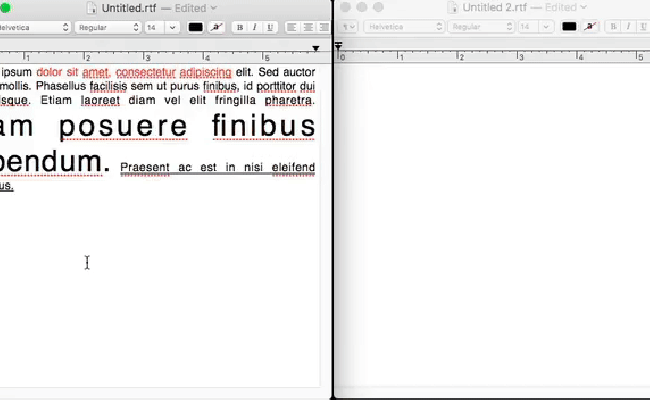The image size is (650, 400).
Task: Toggle Italic in Untitled 2.rtf toolbar
Action: 628,27
